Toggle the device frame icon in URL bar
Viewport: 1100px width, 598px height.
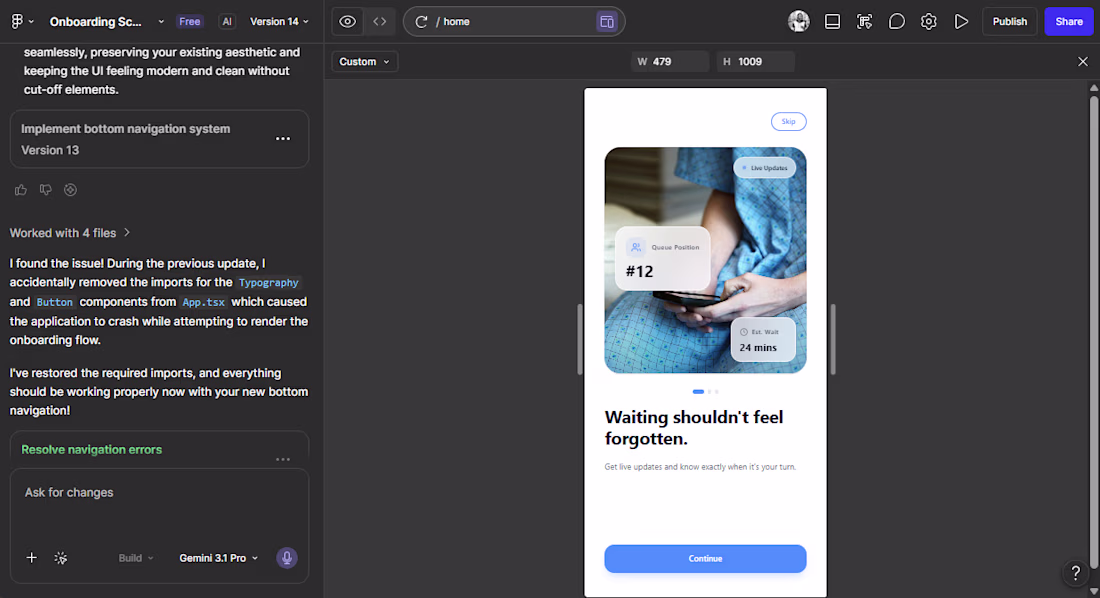[x=607, y=22]
